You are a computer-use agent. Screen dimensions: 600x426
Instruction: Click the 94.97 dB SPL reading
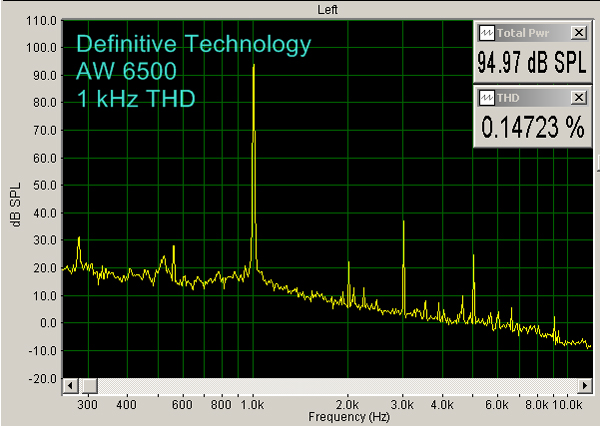click(532, 63)
